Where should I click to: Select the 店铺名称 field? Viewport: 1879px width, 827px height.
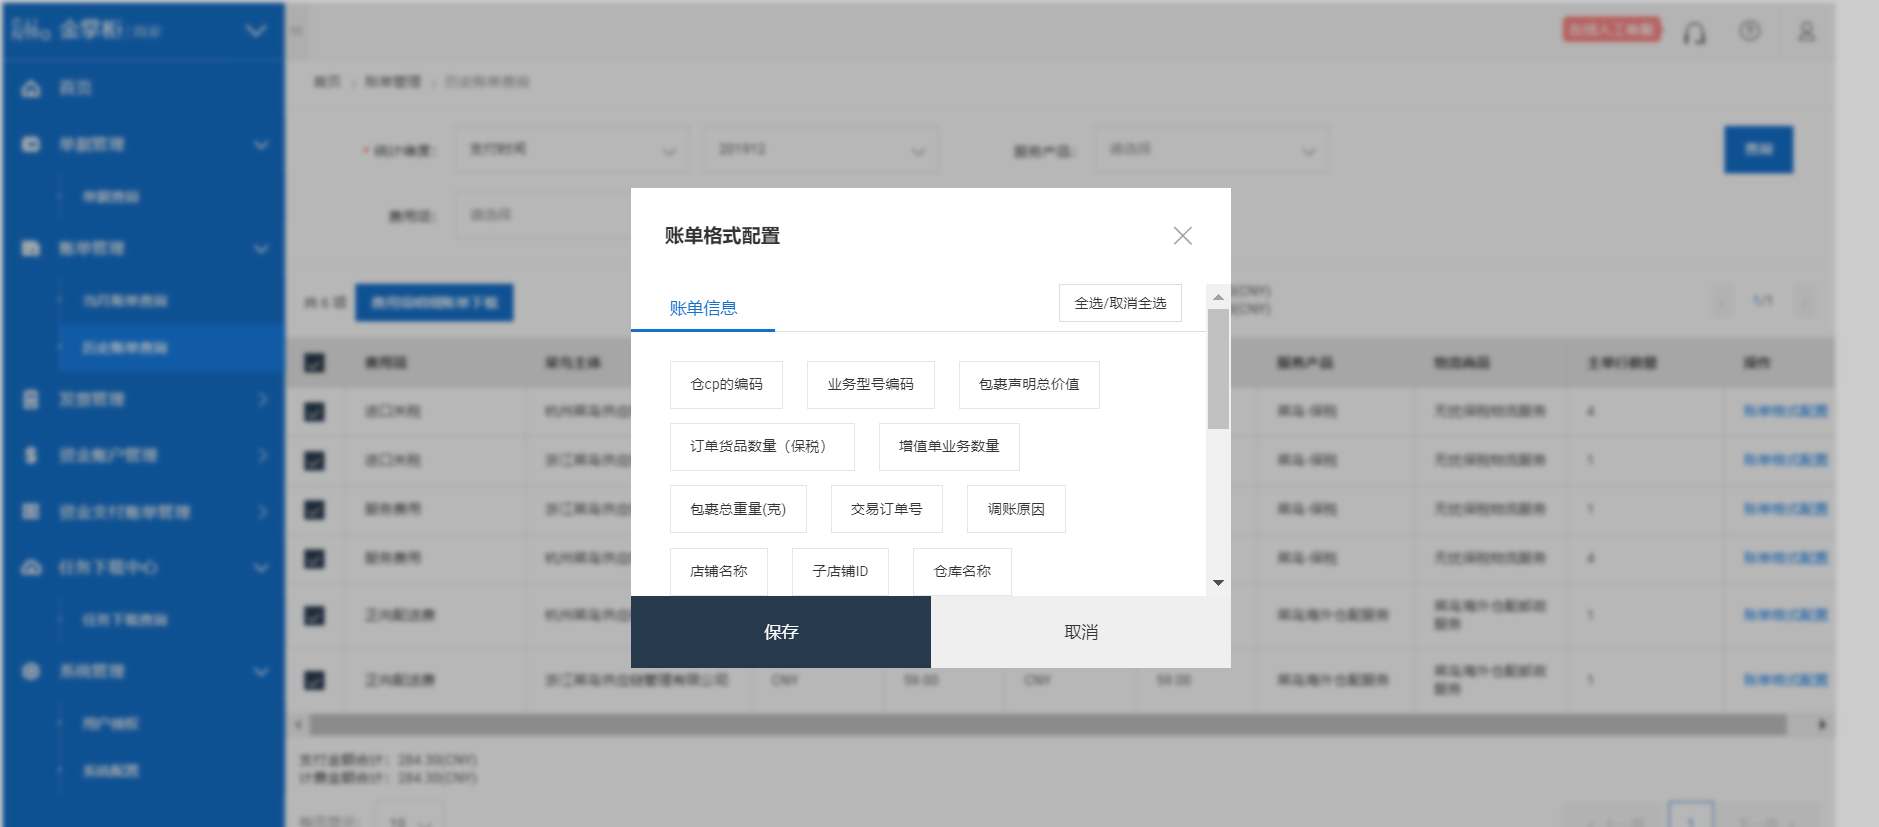[719, 572]
